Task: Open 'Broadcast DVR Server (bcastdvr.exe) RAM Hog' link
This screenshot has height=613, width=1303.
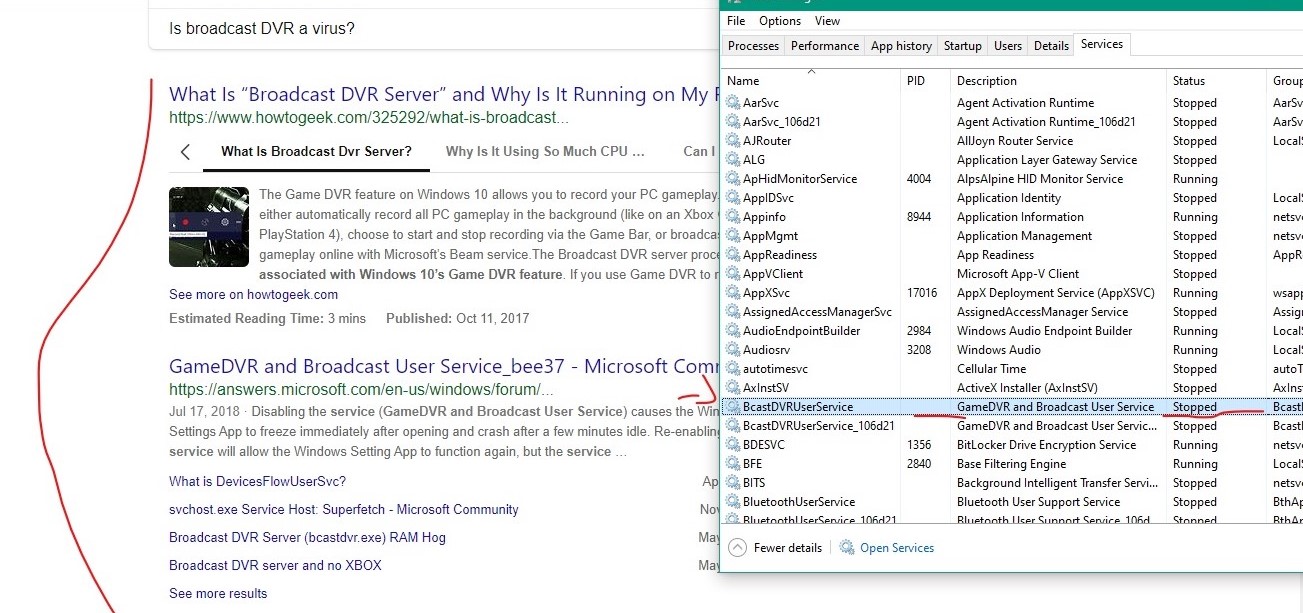Action: pyautogui.click(x=307, y=537)
